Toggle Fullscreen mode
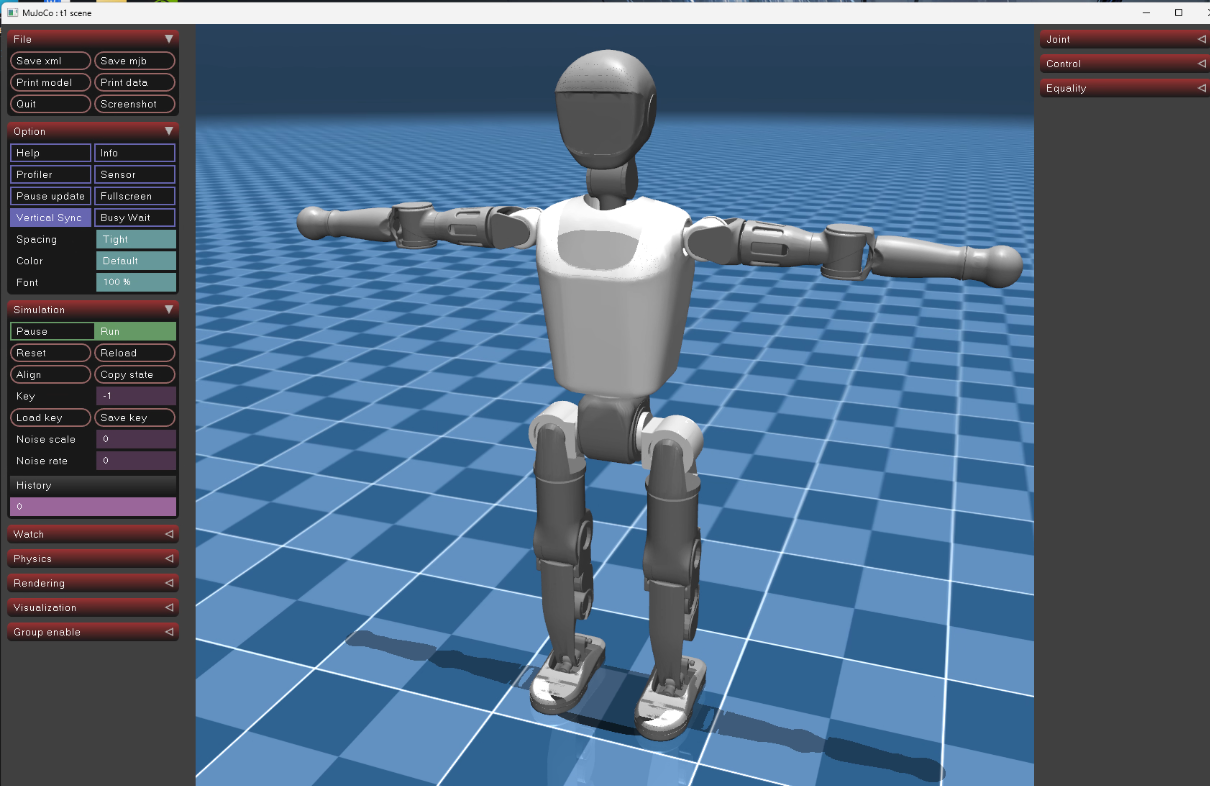This screenshot has width=1210, height=786. [x=135, y=196]
